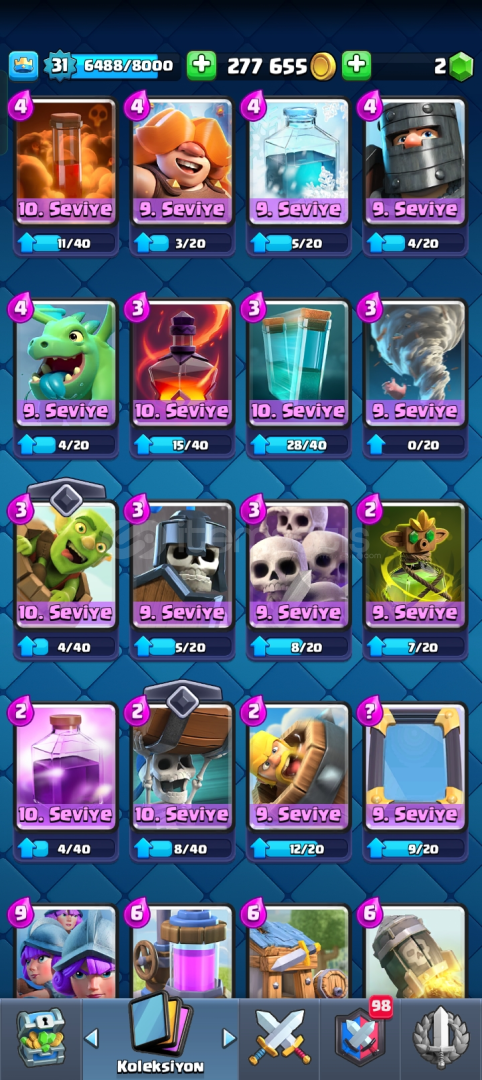Tap the green gem icon
This screenshot has width=482, height=1080.
(x=461, y=66)
